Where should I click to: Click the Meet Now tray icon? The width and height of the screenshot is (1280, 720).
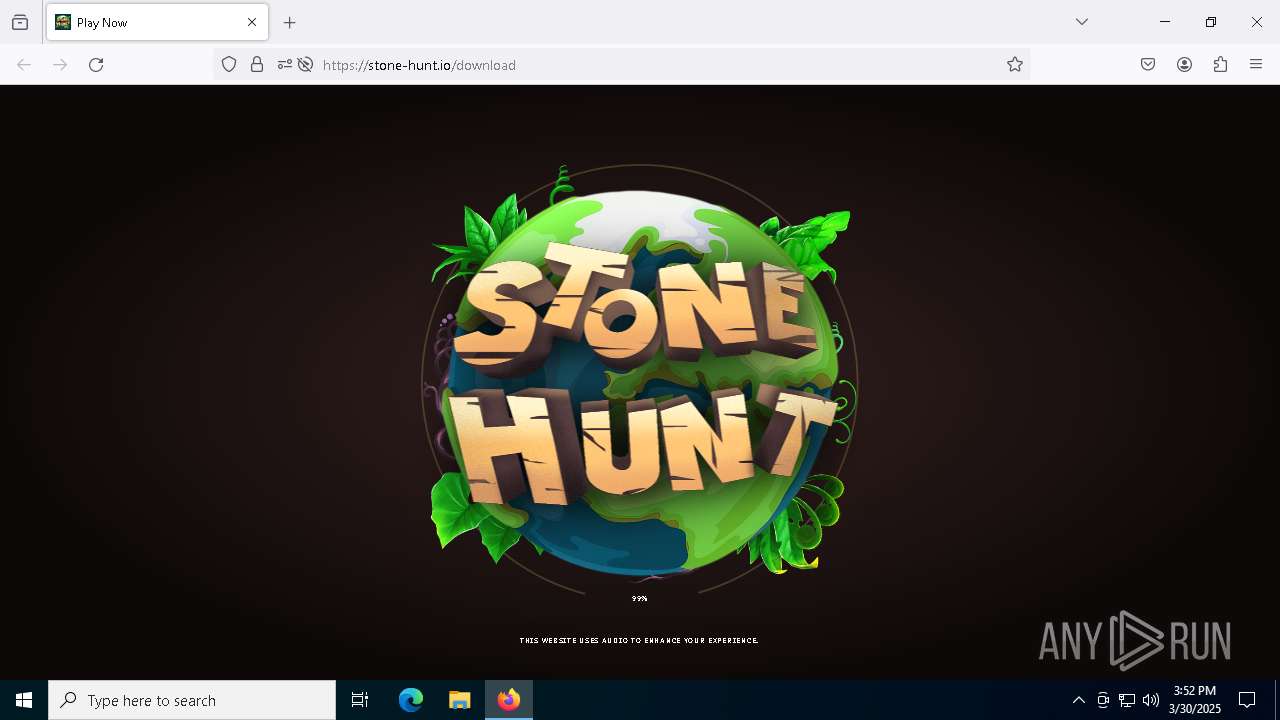pos(1103,700)
